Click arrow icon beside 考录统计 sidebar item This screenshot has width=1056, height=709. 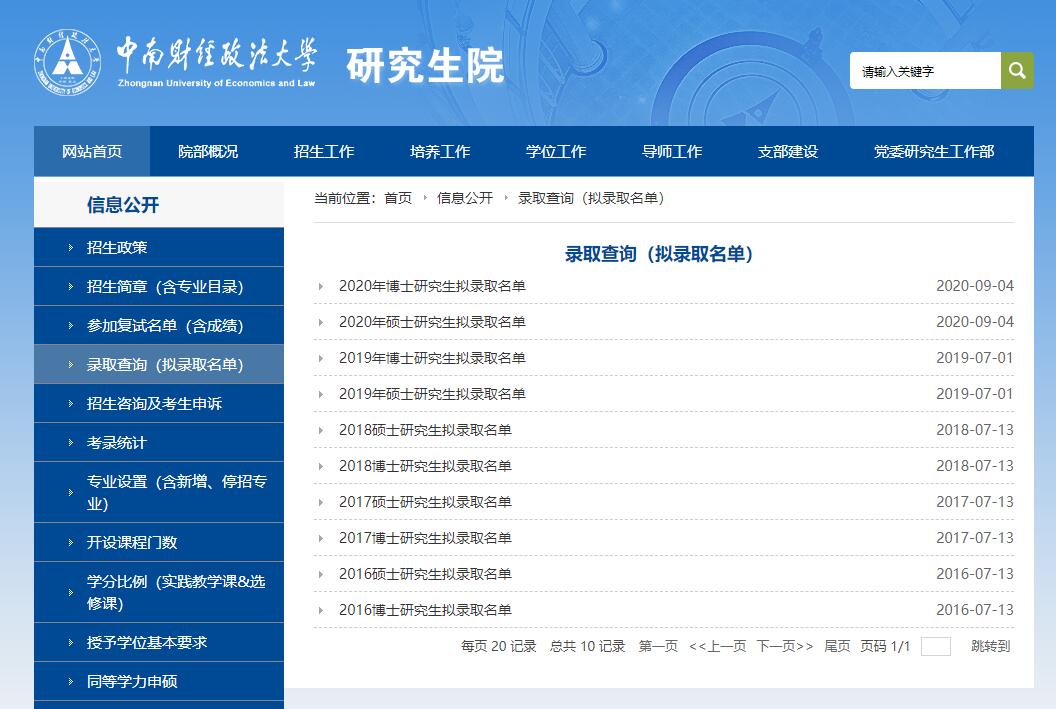click(x=70, y=443)
